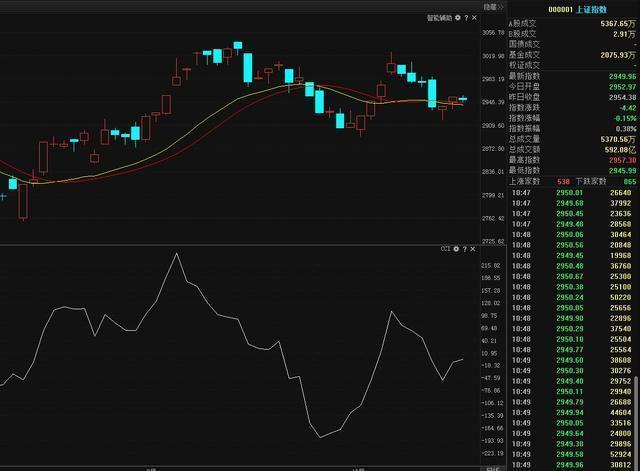
Task: Close the CCI indicator panel
Action: [x=473, y=248]
